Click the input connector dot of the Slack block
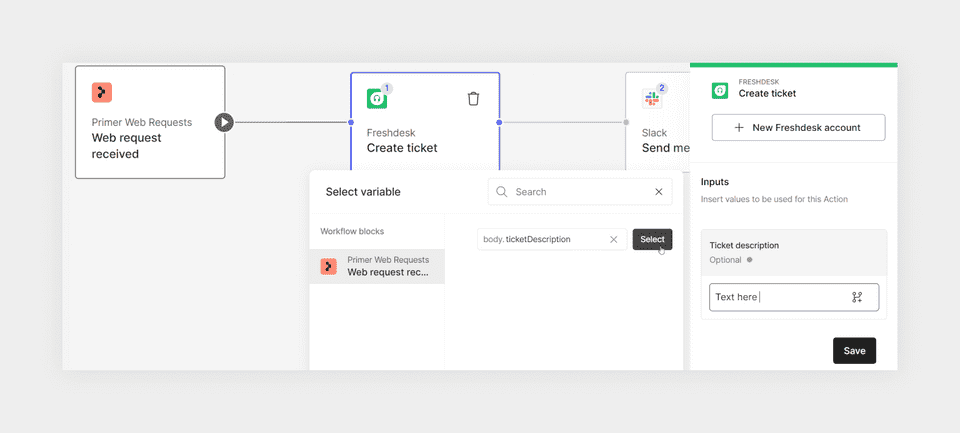 [626, 122]
